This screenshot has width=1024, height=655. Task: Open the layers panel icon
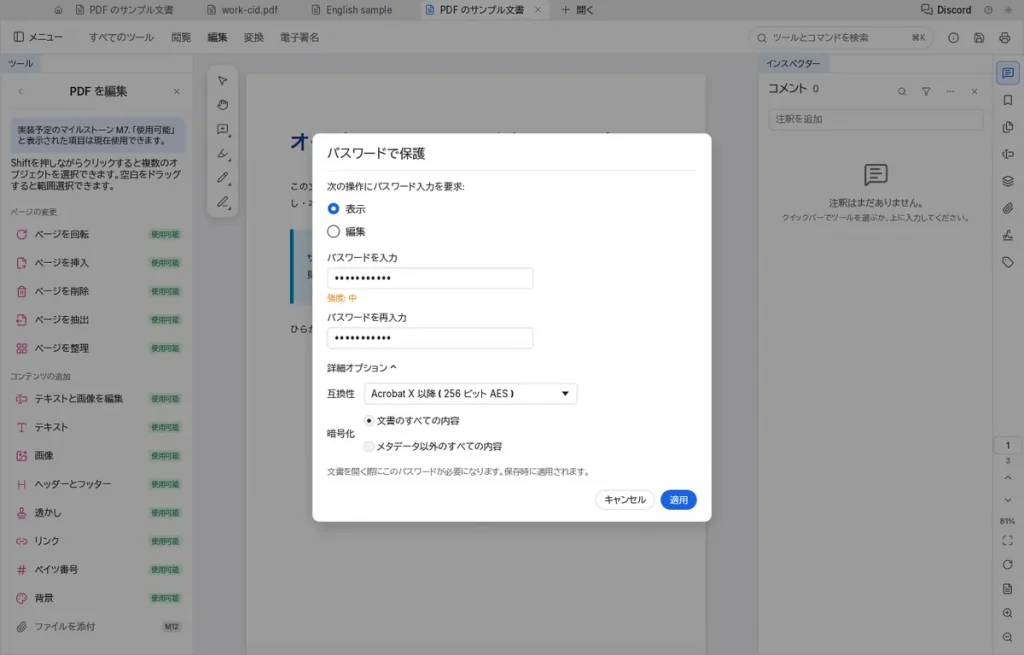(1008, 181)
